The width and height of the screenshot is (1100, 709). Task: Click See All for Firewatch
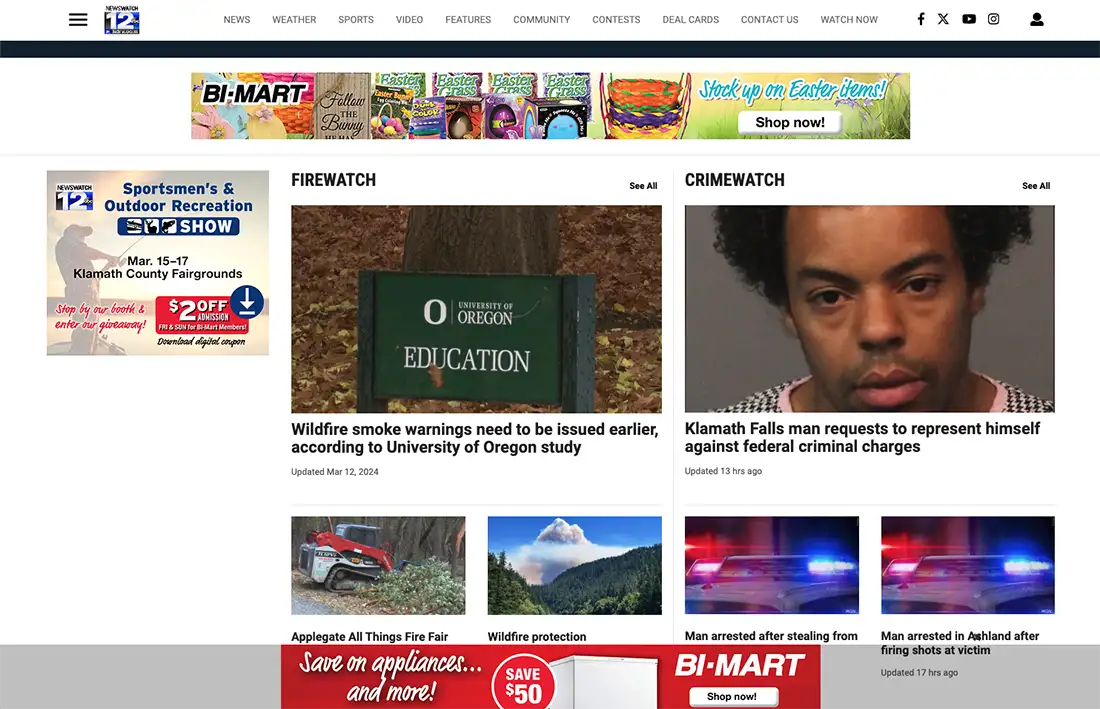643,186
